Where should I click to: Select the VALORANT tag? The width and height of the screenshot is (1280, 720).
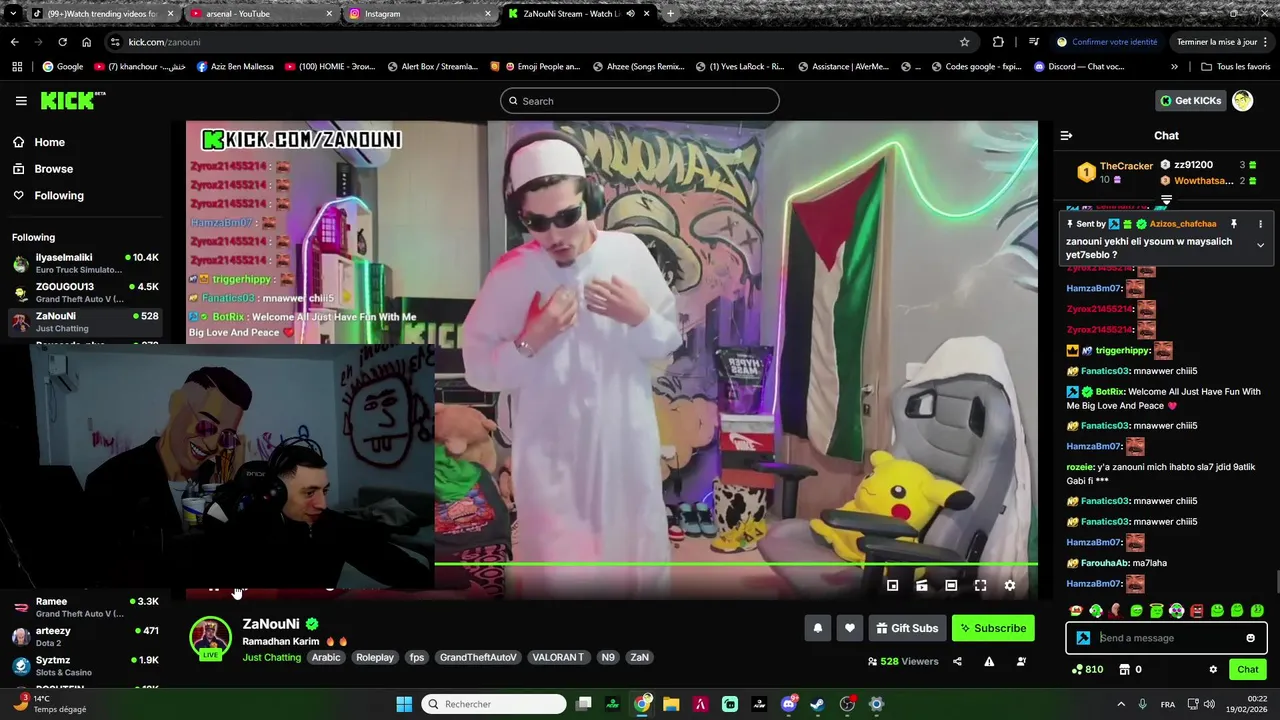coord(558,657)
